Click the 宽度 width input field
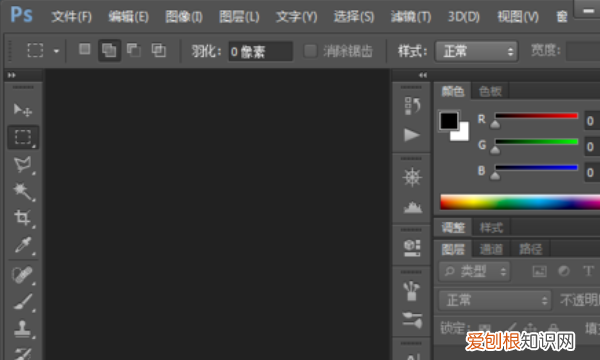This screenshot has width=600, height=360. (583, 51)
